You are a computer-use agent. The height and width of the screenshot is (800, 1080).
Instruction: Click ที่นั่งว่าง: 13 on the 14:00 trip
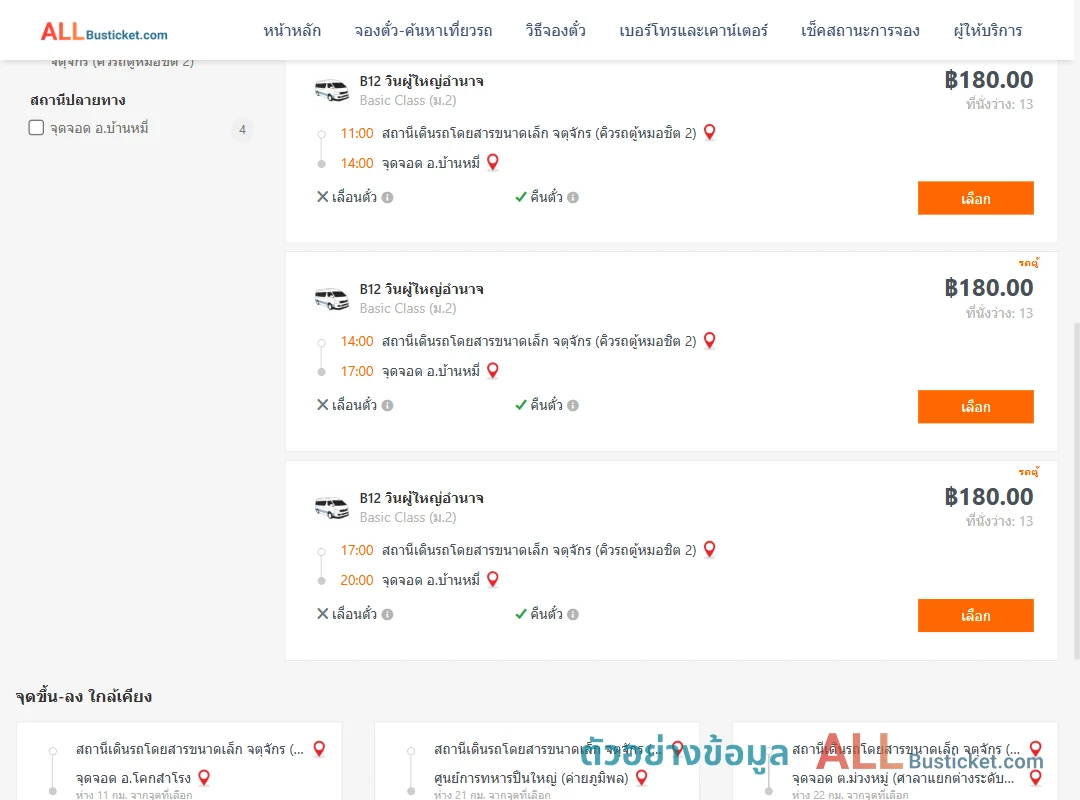point(999,313)
